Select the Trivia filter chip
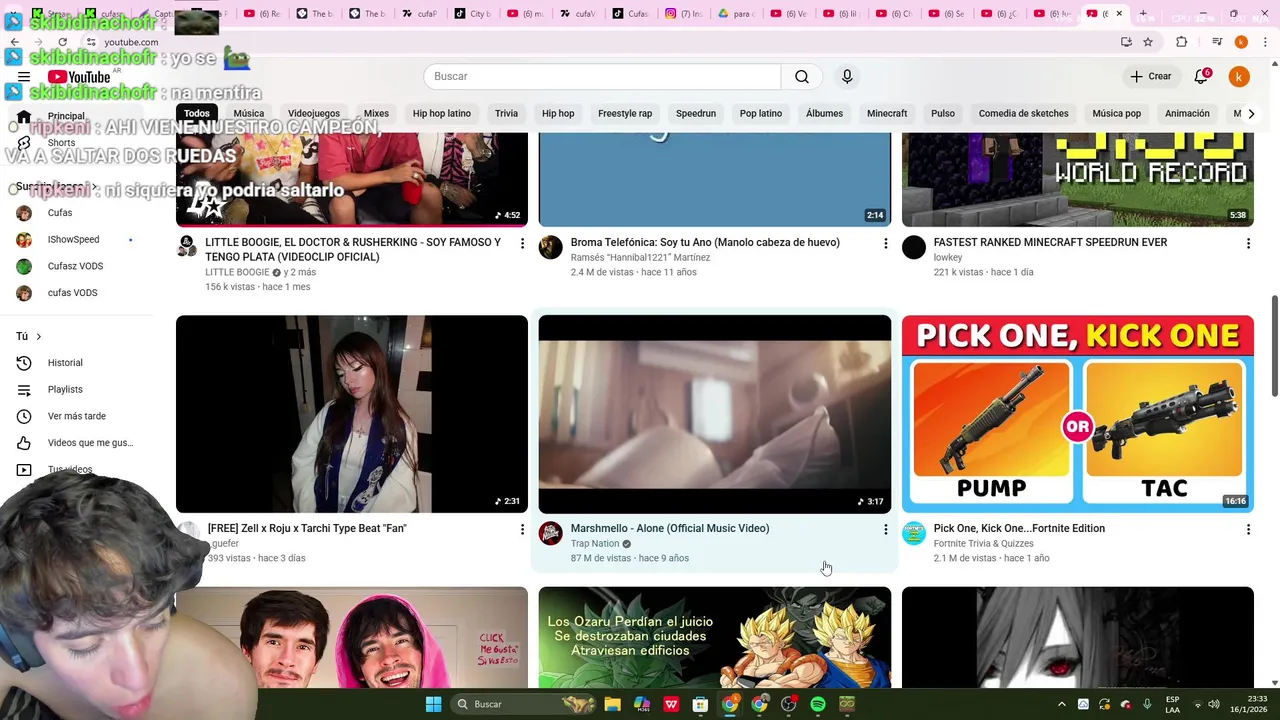This screenshot has width=1280, height=720. [506, 114]
